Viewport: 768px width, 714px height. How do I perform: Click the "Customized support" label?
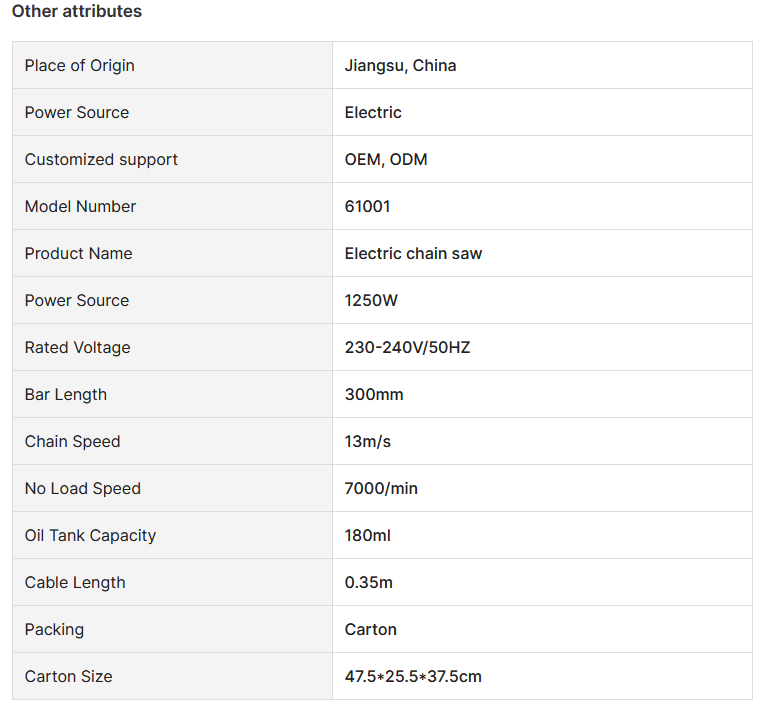pyautogui.click(x=101, y=159)
